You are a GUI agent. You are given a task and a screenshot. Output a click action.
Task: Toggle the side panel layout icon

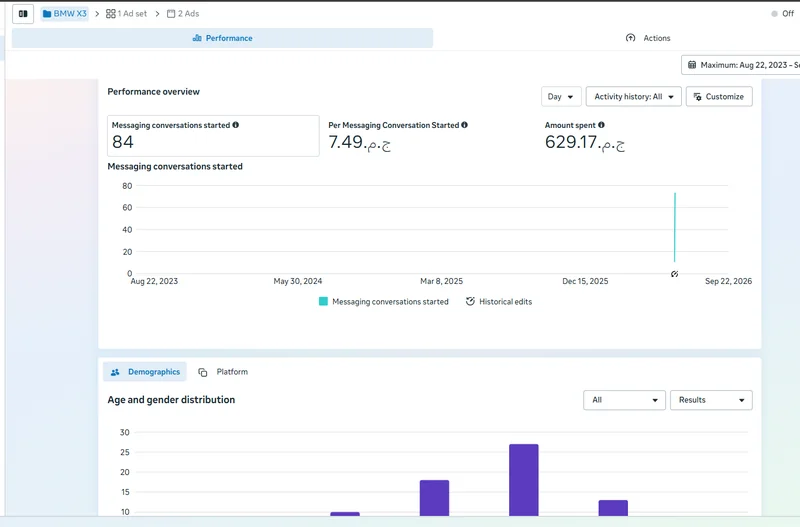pyautogui.click(x=23, y=14)
